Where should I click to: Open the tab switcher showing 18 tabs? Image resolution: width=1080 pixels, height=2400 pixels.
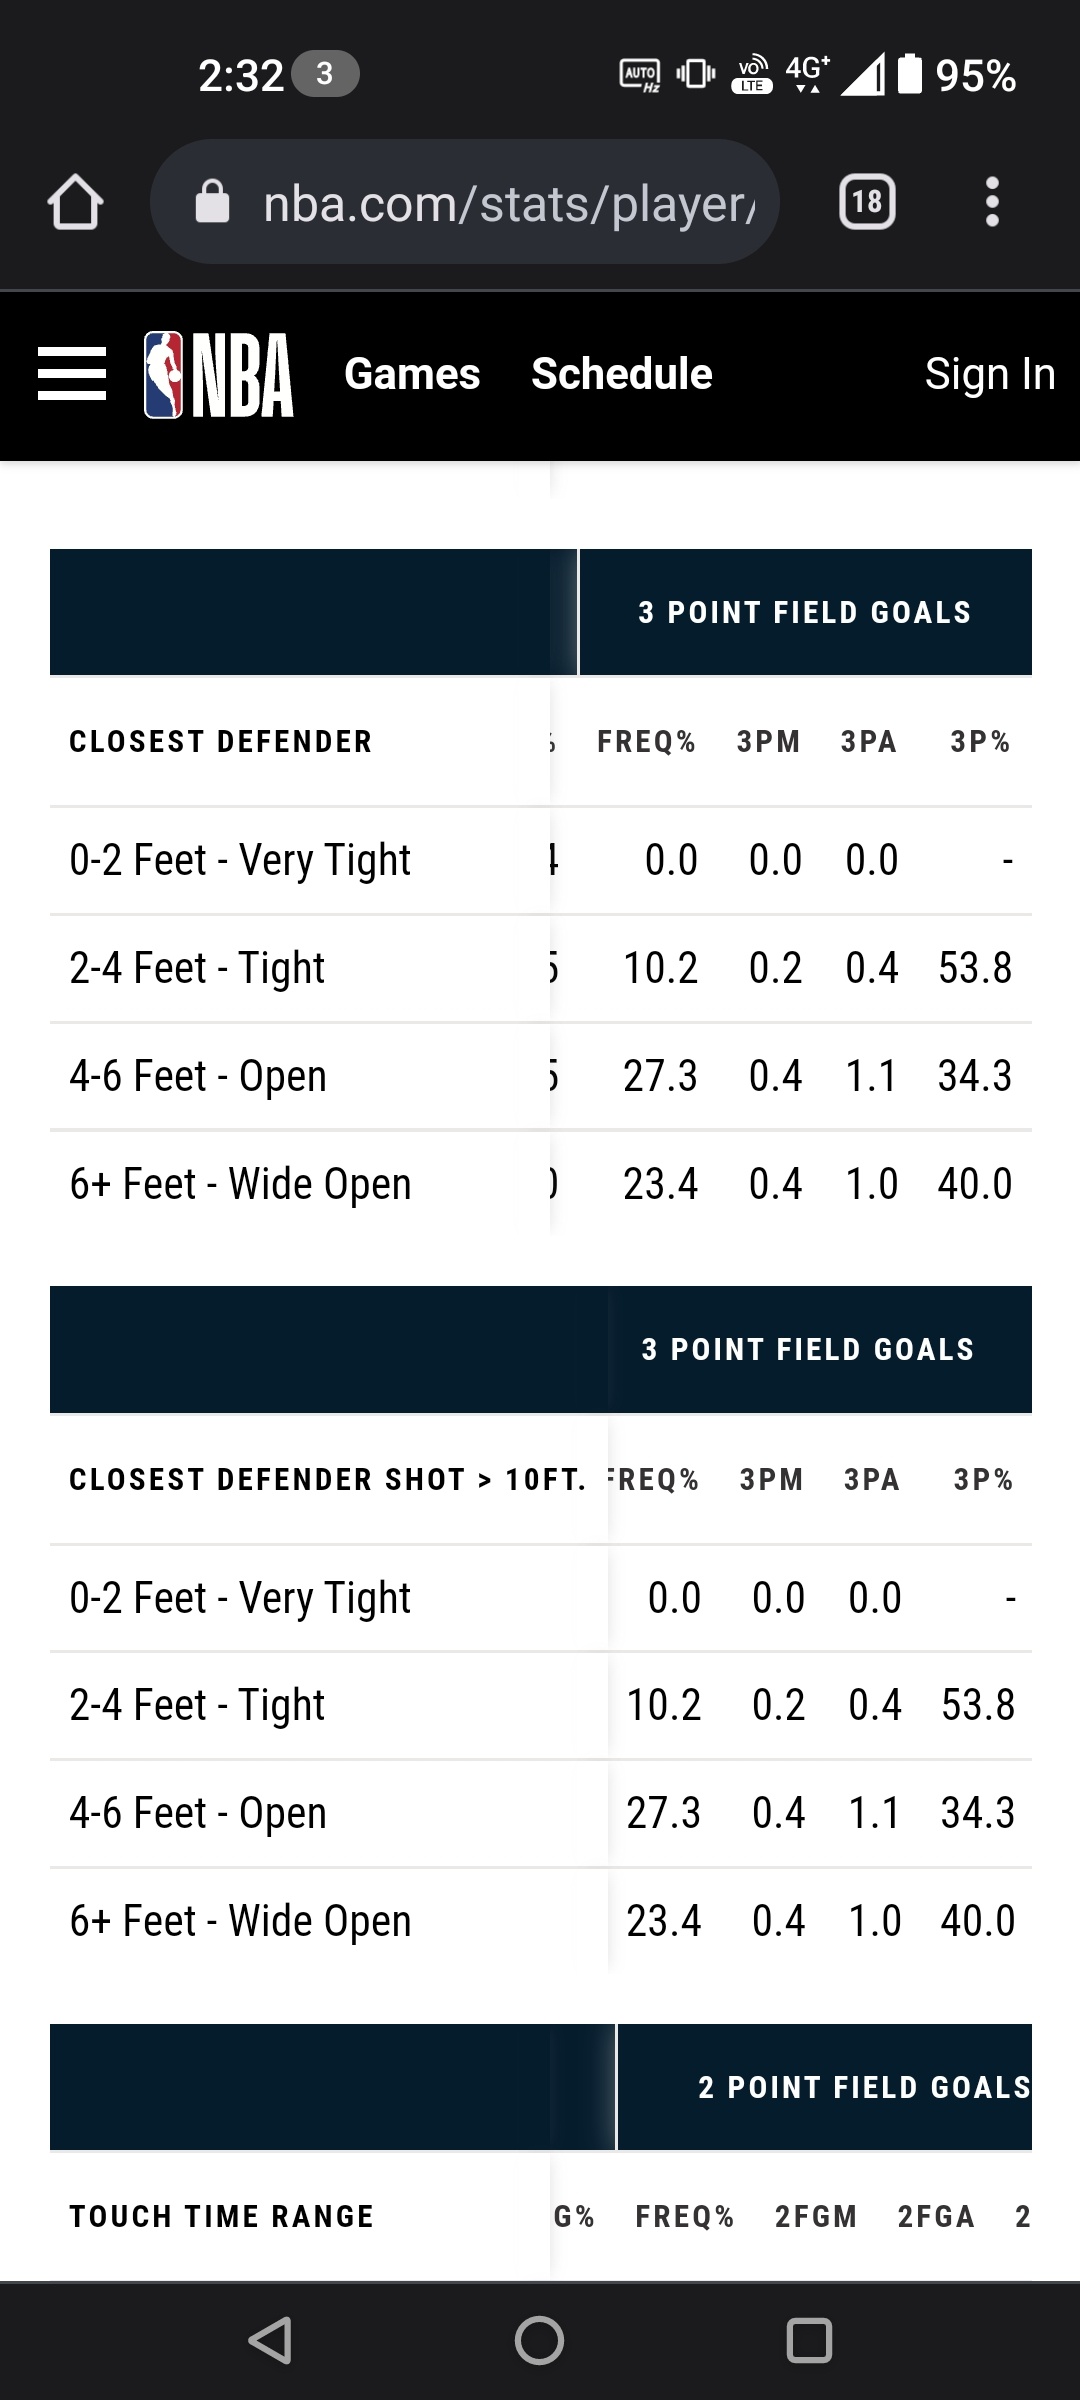point(867,202)
